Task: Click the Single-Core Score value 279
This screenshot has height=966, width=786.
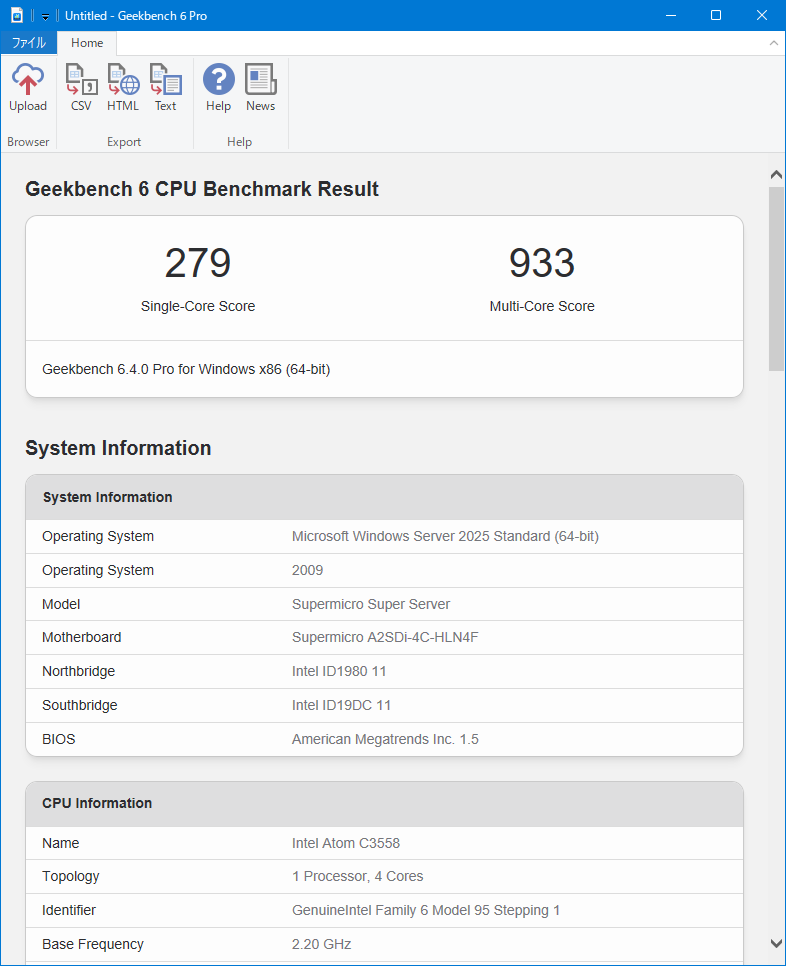Action: pyautogui.click(x=198, y=263)
